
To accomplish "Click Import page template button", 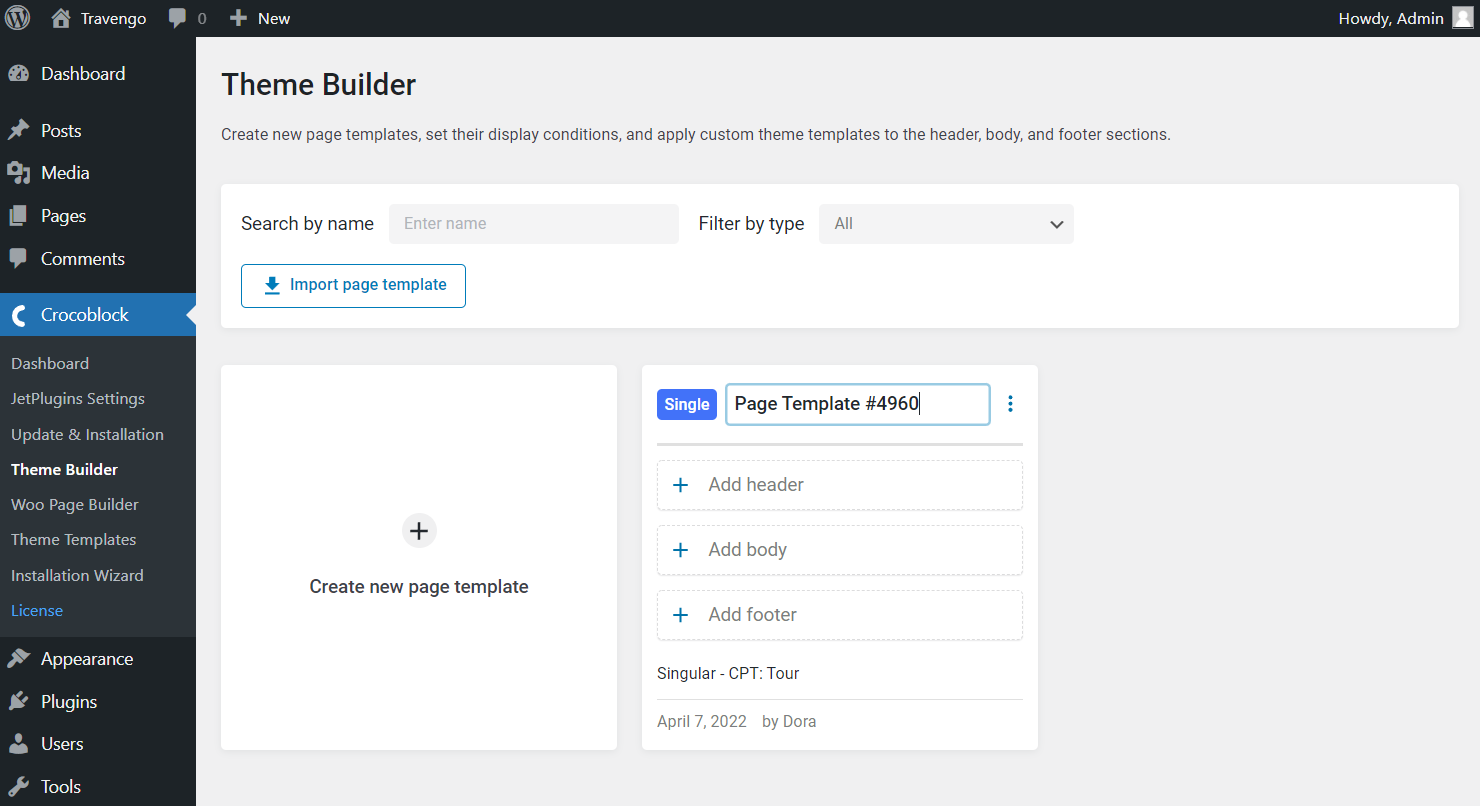I will (353, 286).
